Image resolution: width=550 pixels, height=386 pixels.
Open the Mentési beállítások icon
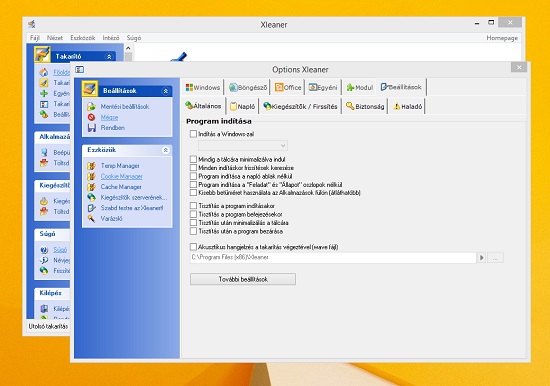coord(92,107)
